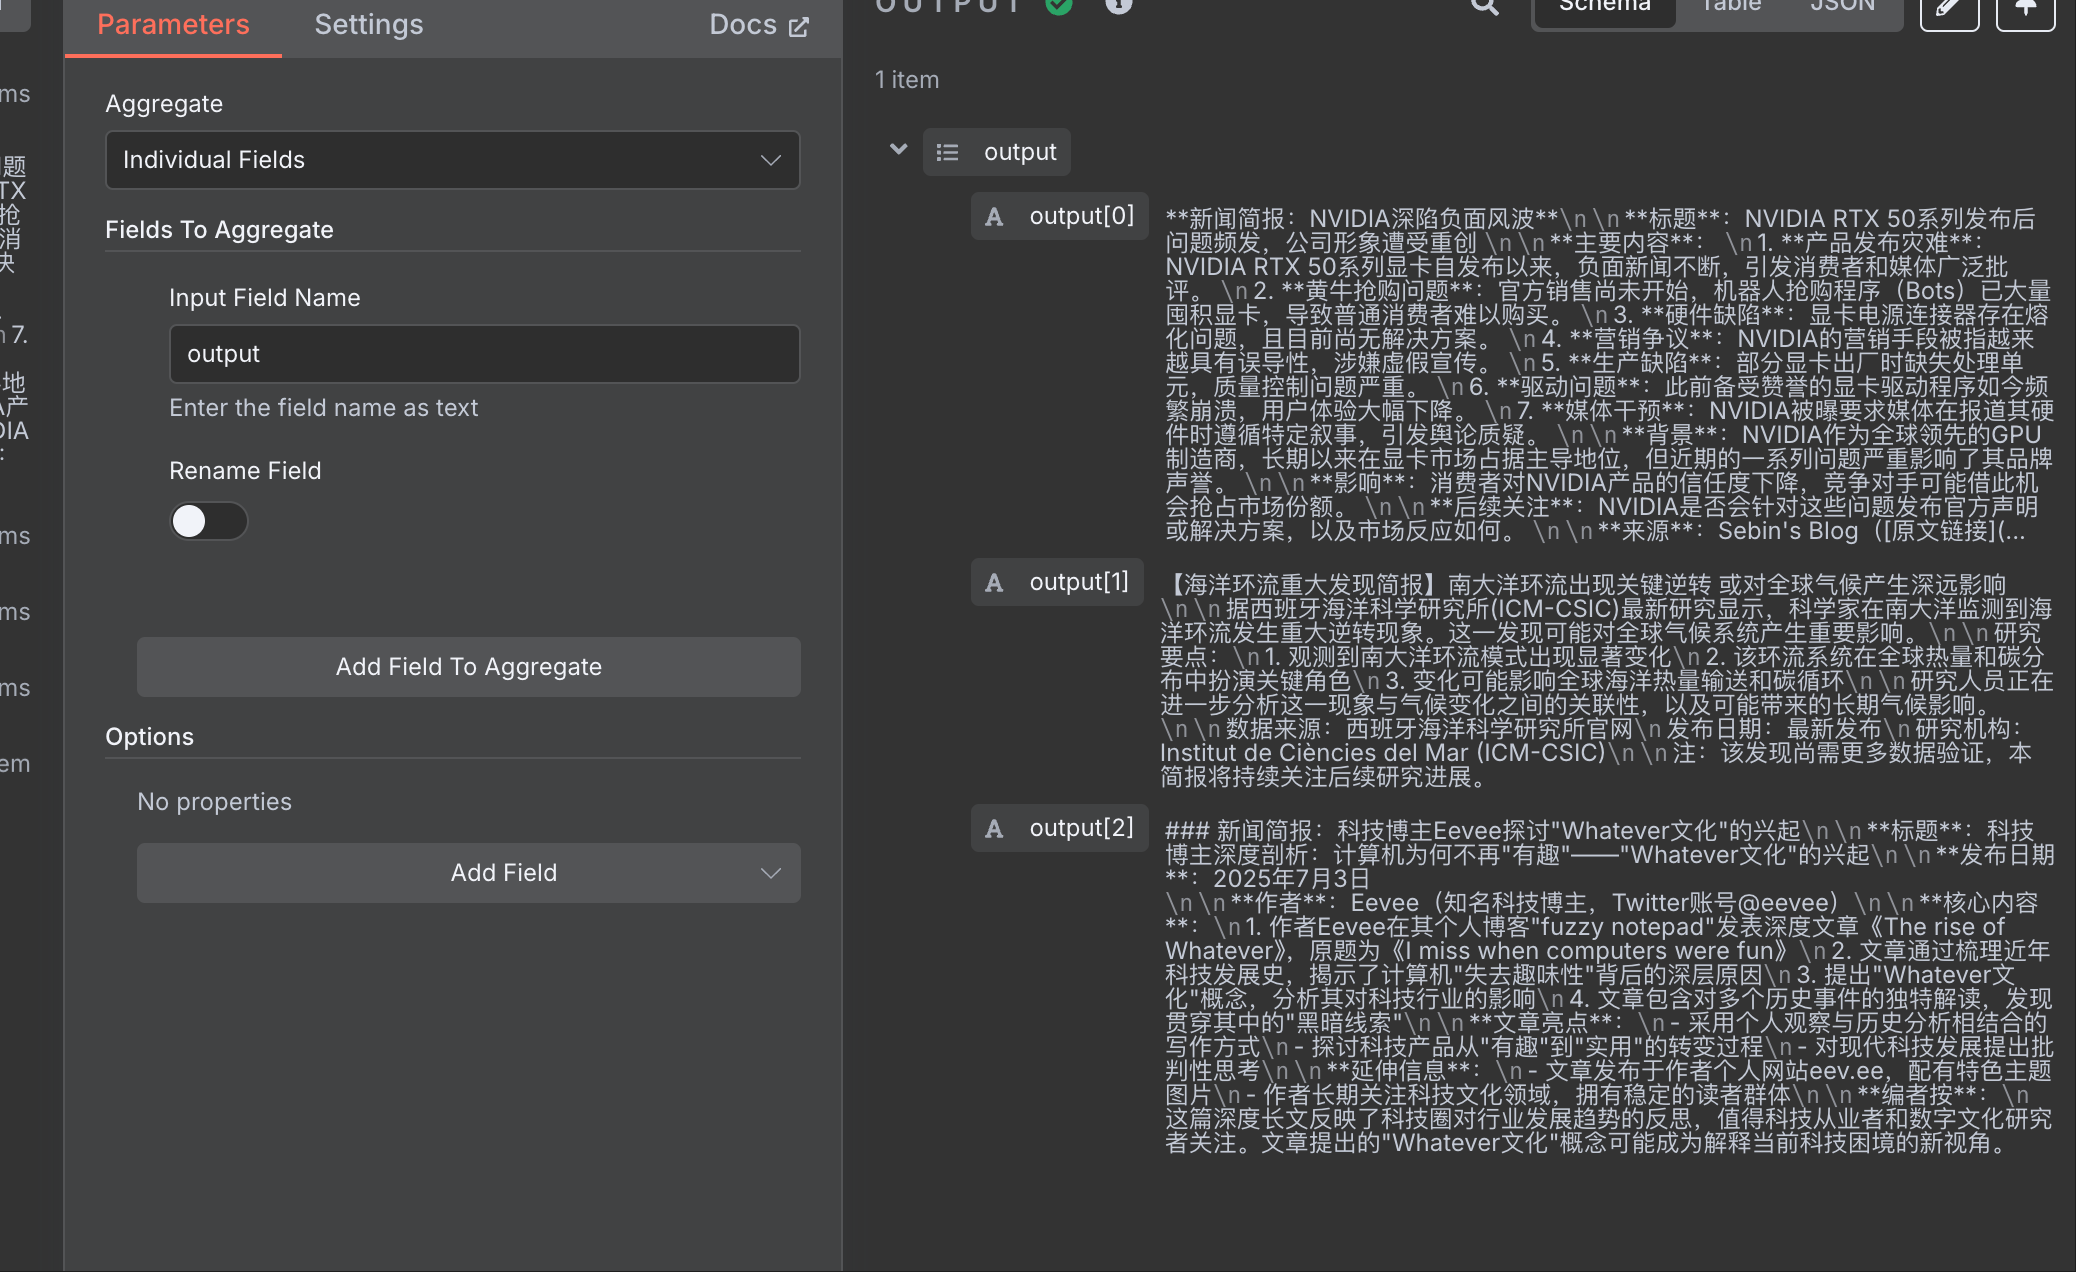Click the green execution success checkmark

click(x=1059, y=6)
